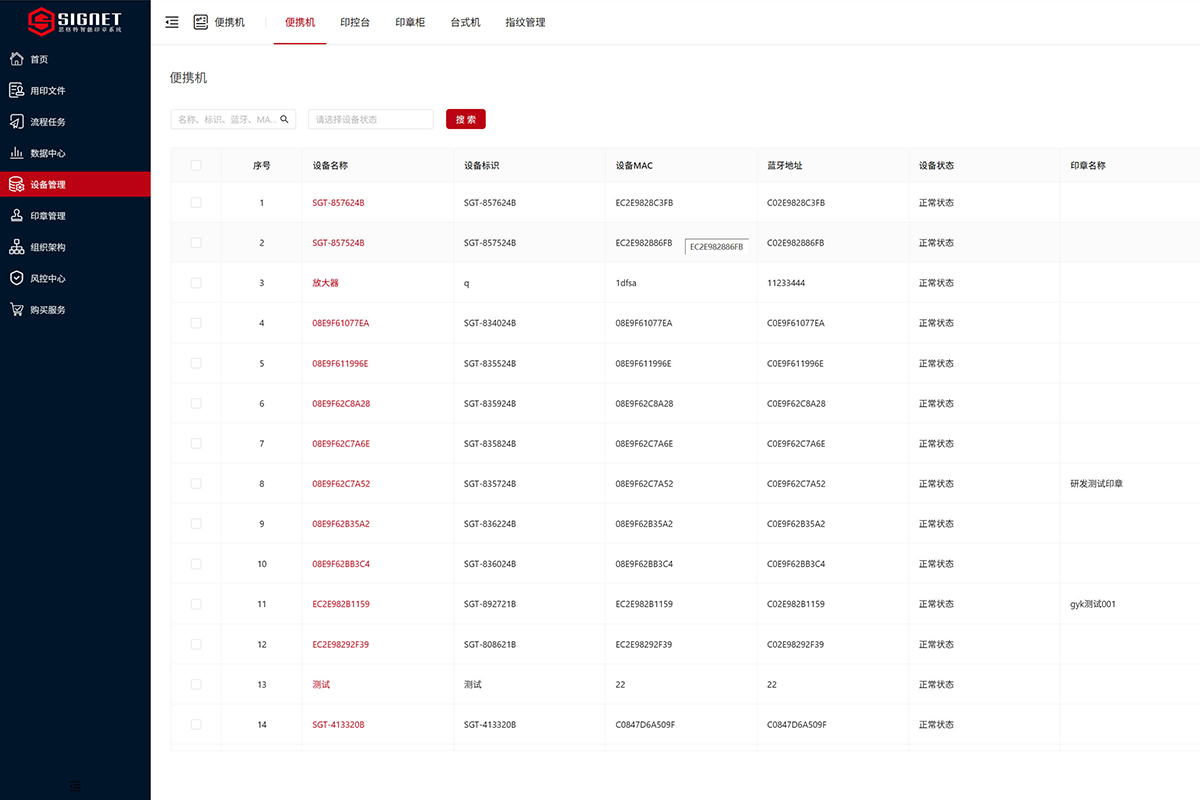Screen dimensions: 1200x800
Task: Check the row for 08E9F611996E
Action: [x=196, y=363]
